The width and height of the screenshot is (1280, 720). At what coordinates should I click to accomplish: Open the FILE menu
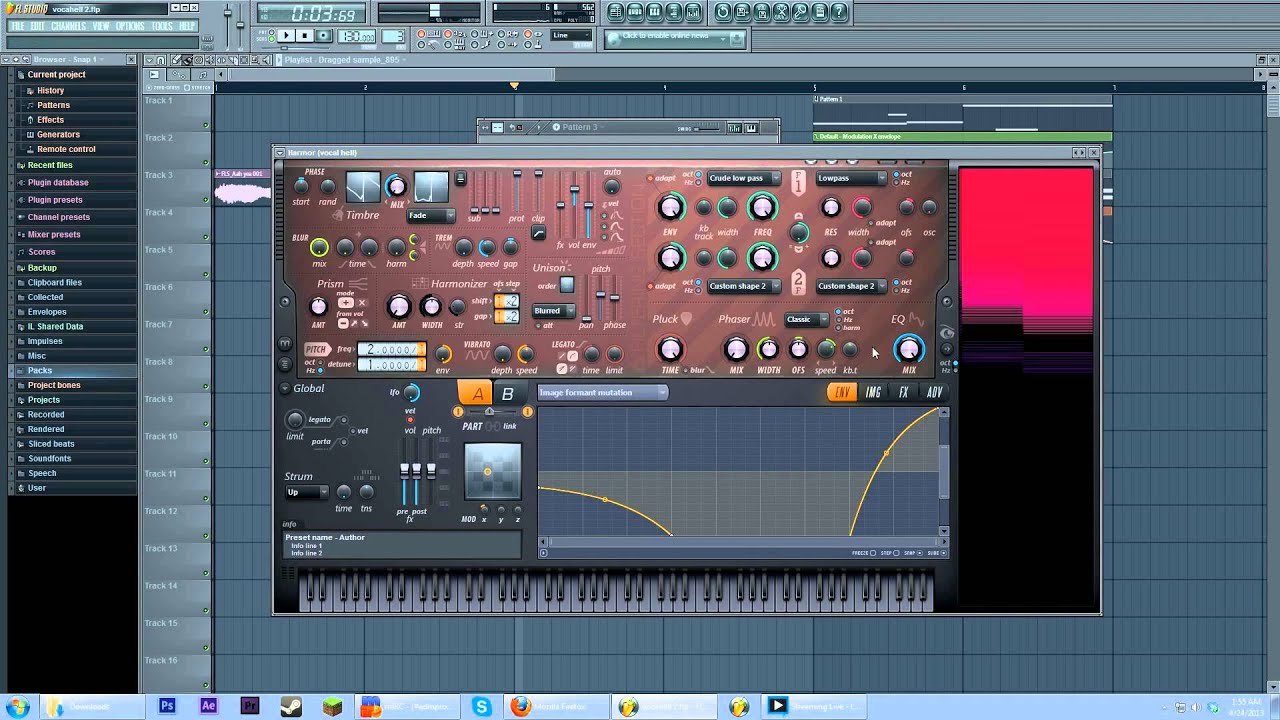(x=18, y=26)
